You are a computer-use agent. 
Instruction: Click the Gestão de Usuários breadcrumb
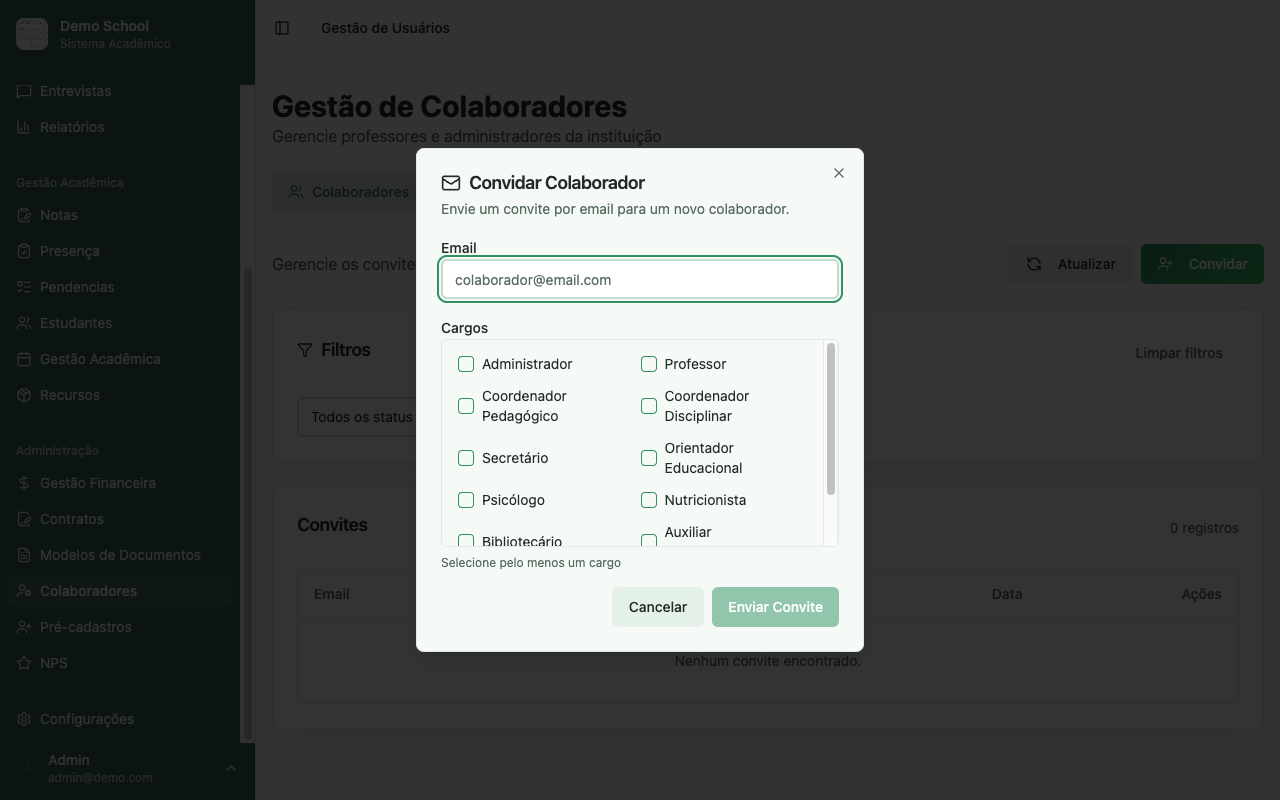(x=385, y=28)
